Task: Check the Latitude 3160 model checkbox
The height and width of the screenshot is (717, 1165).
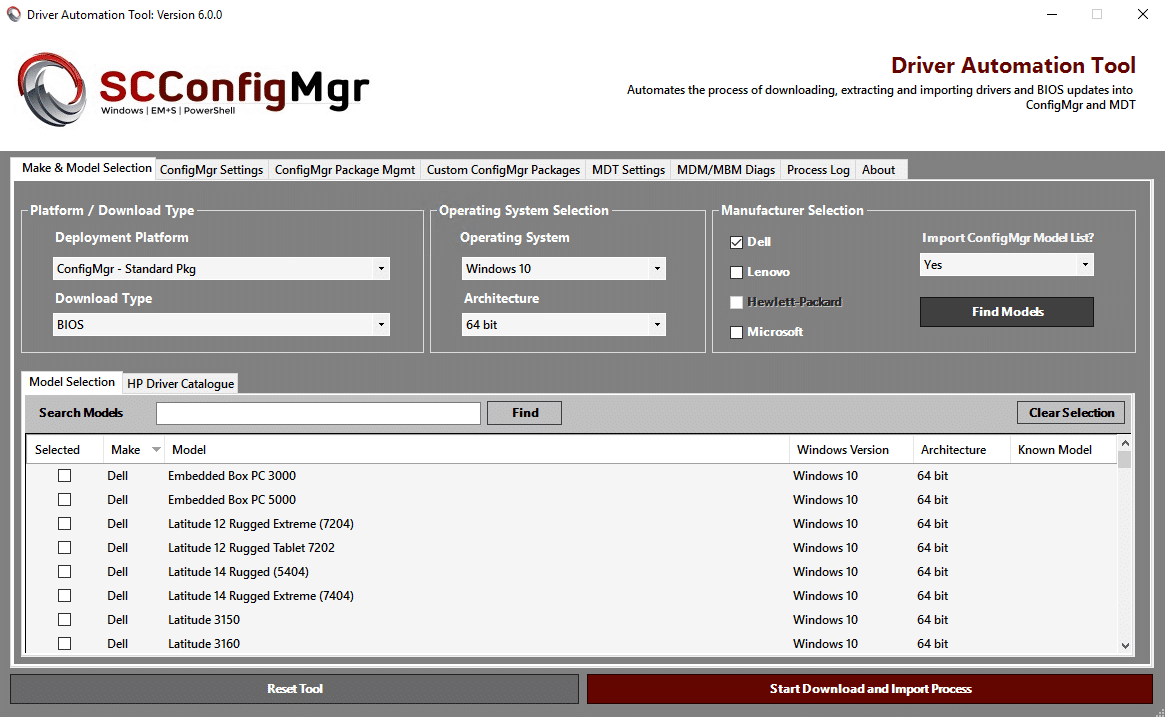Action: [65, 643]
